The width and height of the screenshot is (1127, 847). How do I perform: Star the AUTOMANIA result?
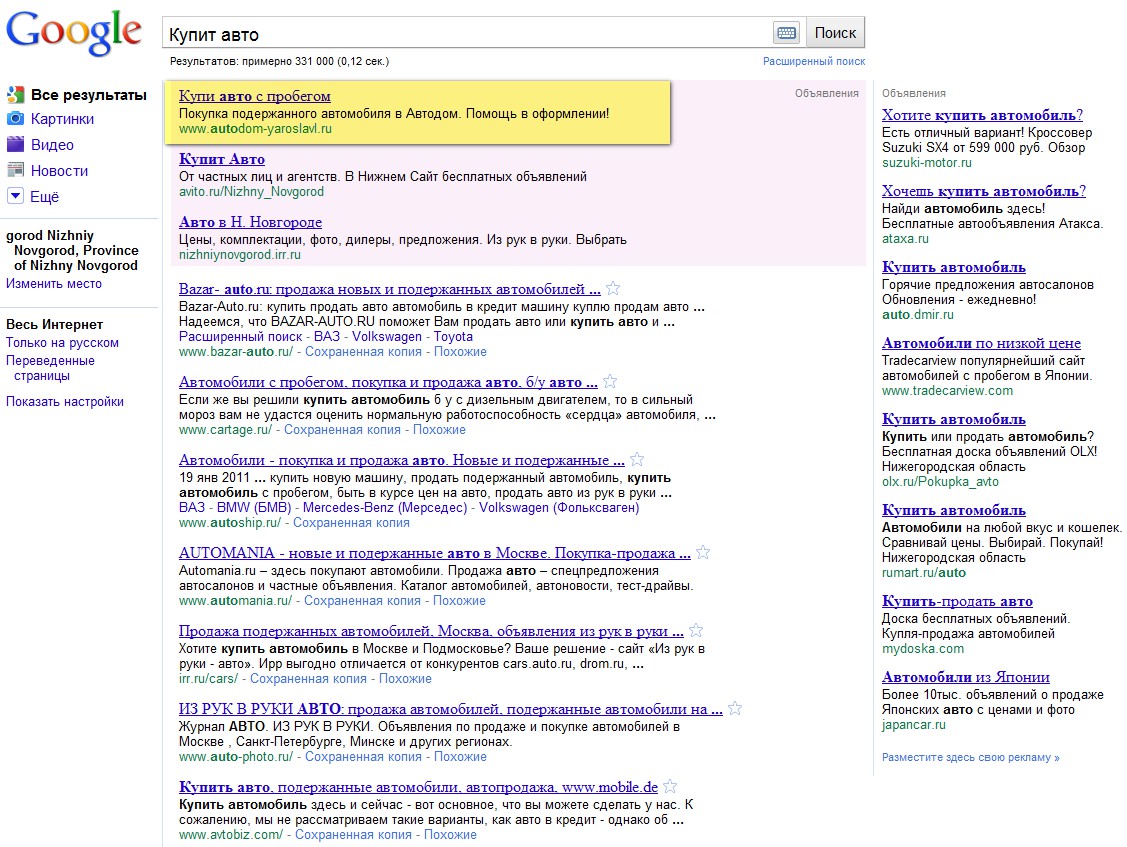pyautogui.click(x=703, y=552)
